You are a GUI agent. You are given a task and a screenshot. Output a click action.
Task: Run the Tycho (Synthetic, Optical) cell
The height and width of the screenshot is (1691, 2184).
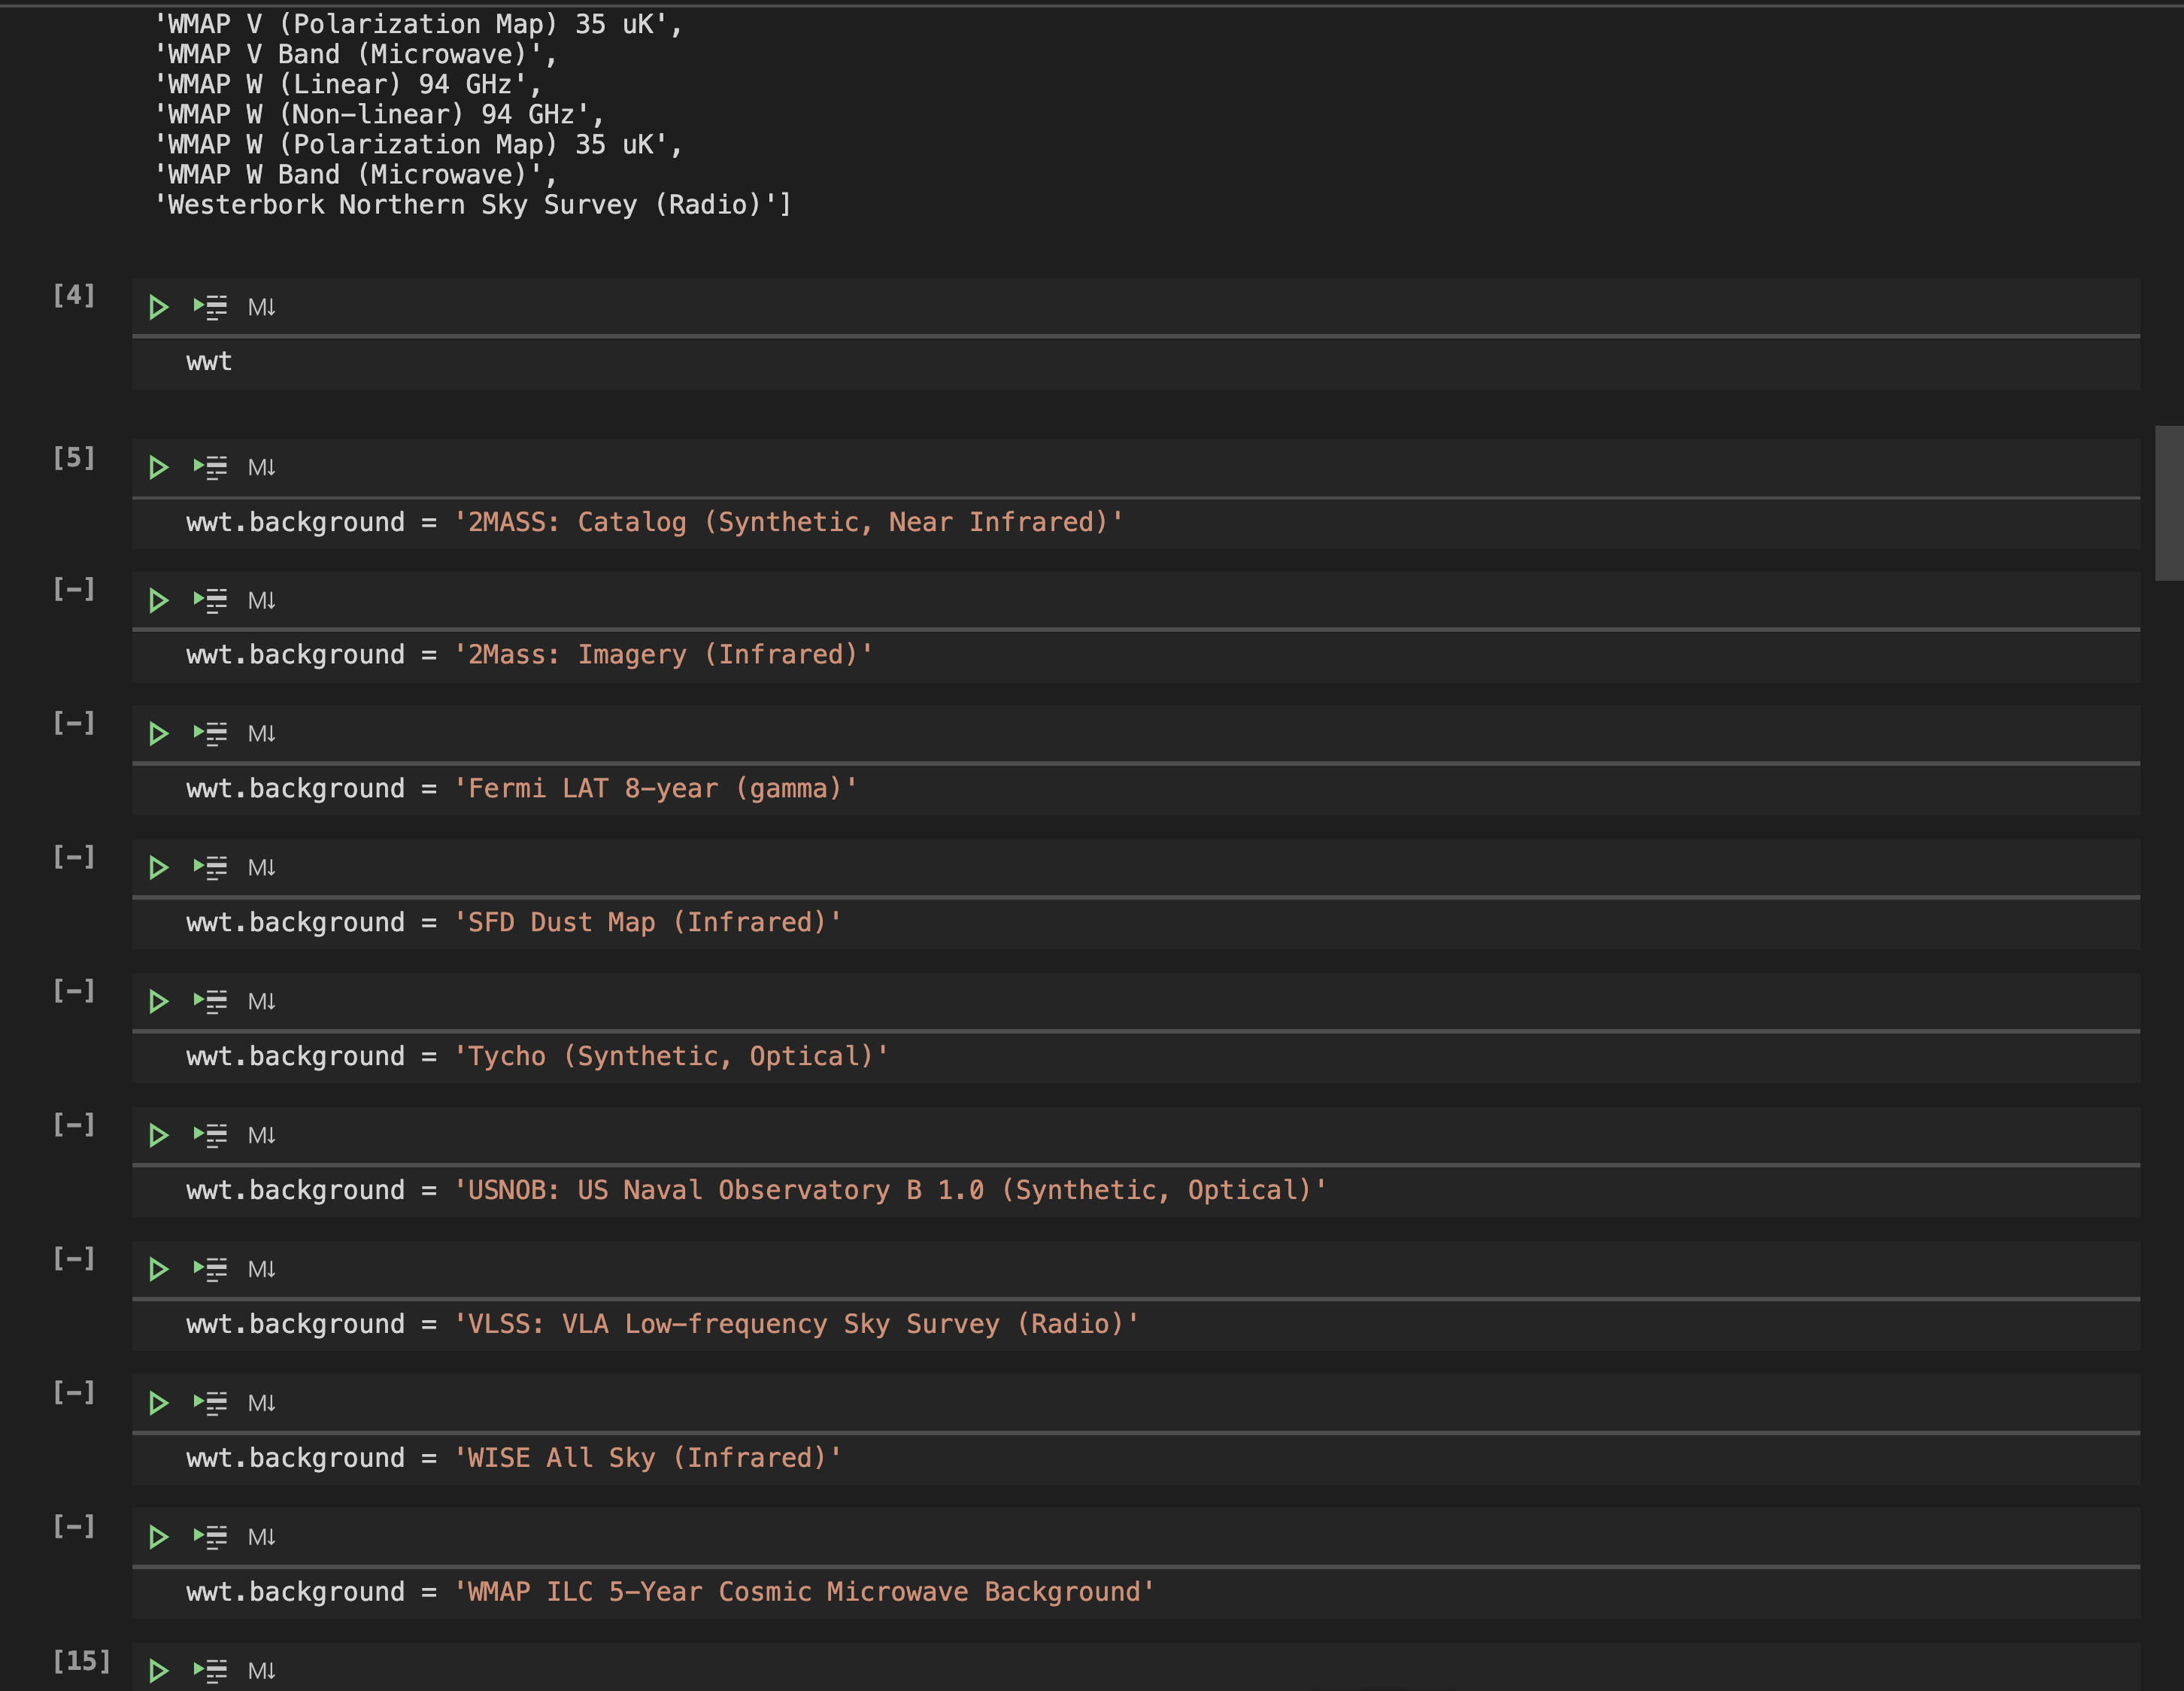(158, 1001)
